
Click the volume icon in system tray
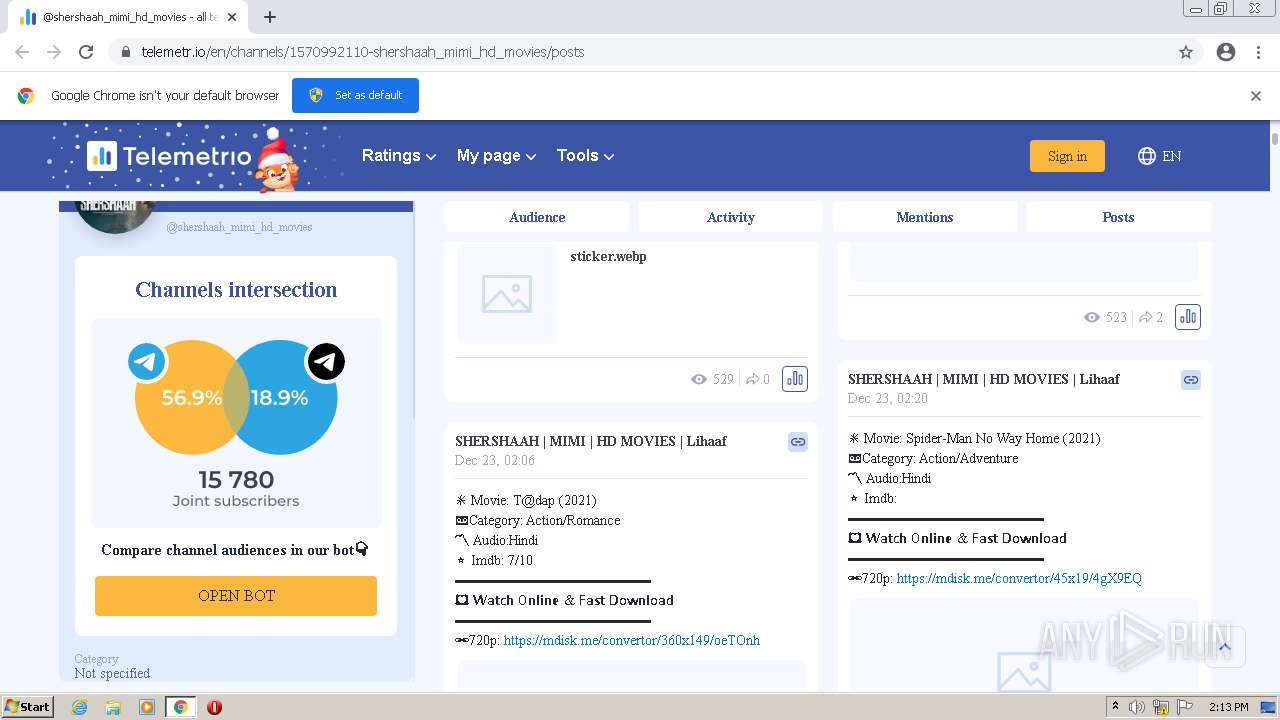pos(1137,707)
